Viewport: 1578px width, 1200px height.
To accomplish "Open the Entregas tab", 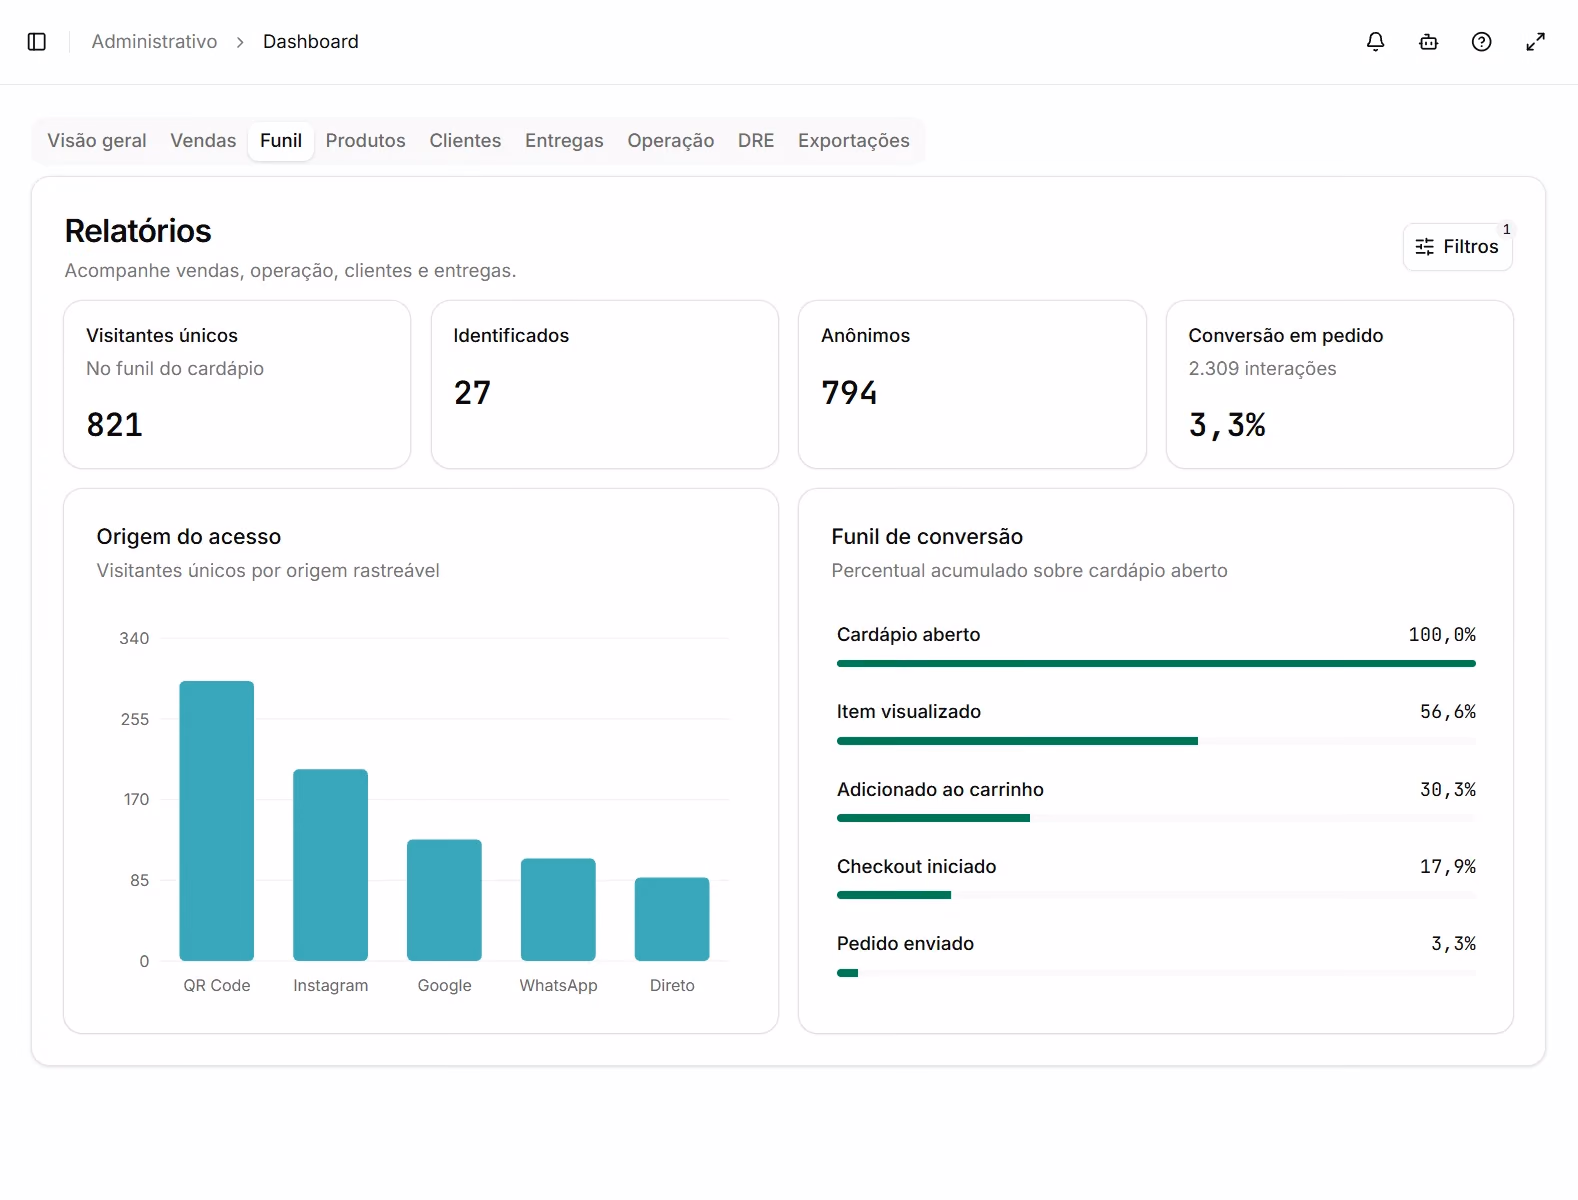I will point(564,141).
